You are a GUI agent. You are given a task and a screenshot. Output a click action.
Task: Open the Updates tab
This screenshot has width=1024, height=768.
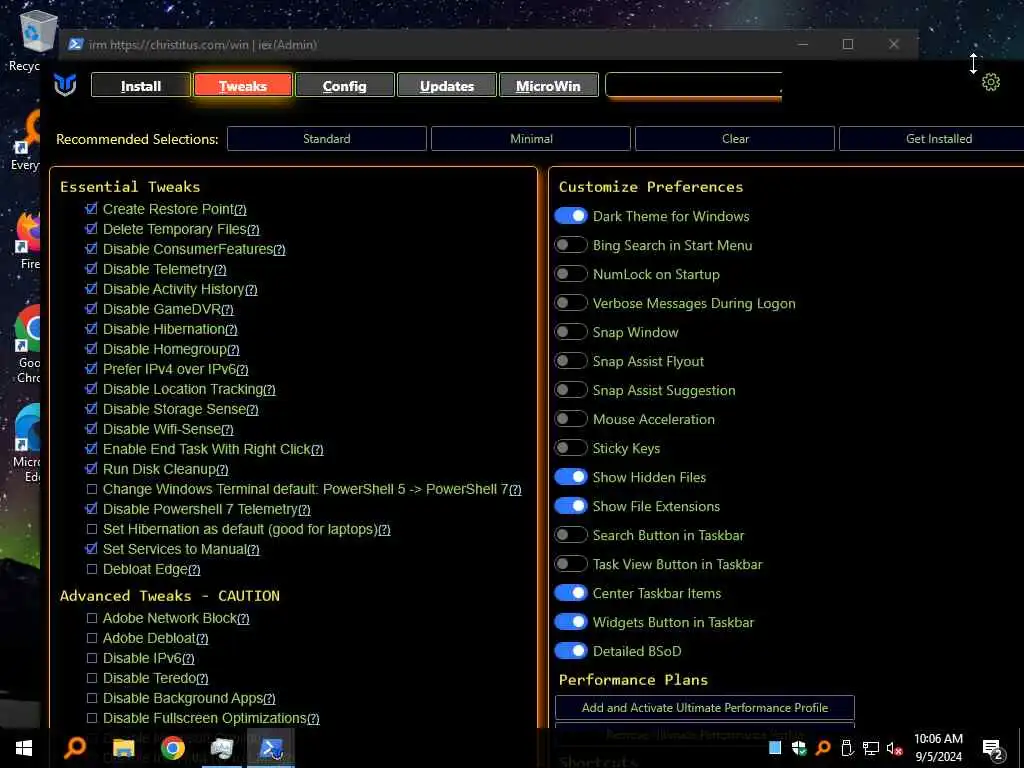pyautogui.click(x=447, y=86)
